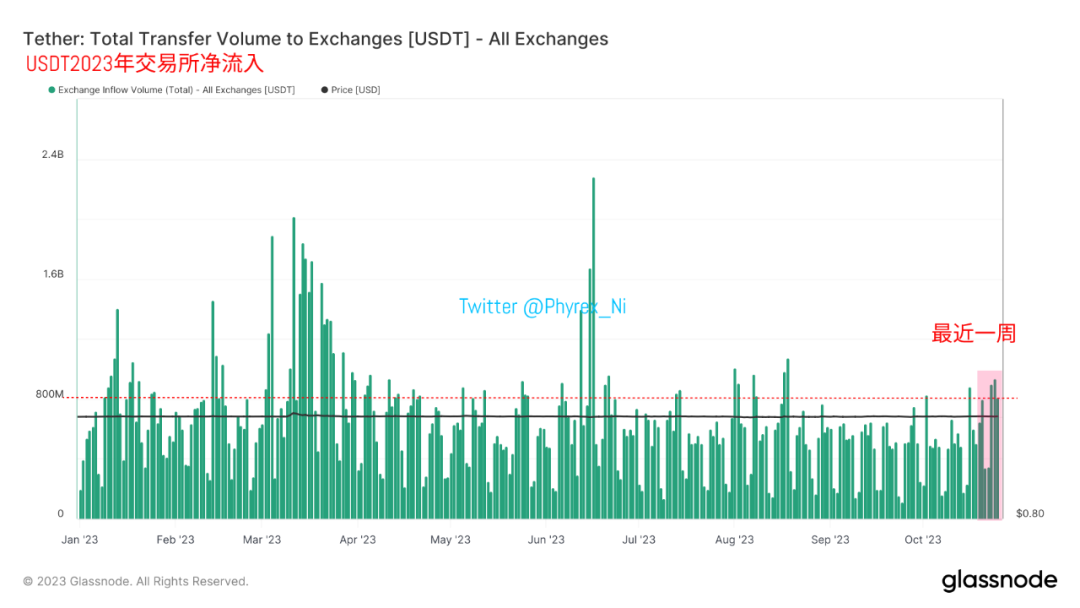Click the red 最近一周 annotation label
The image size is (1080, 608).
point(973,334)
